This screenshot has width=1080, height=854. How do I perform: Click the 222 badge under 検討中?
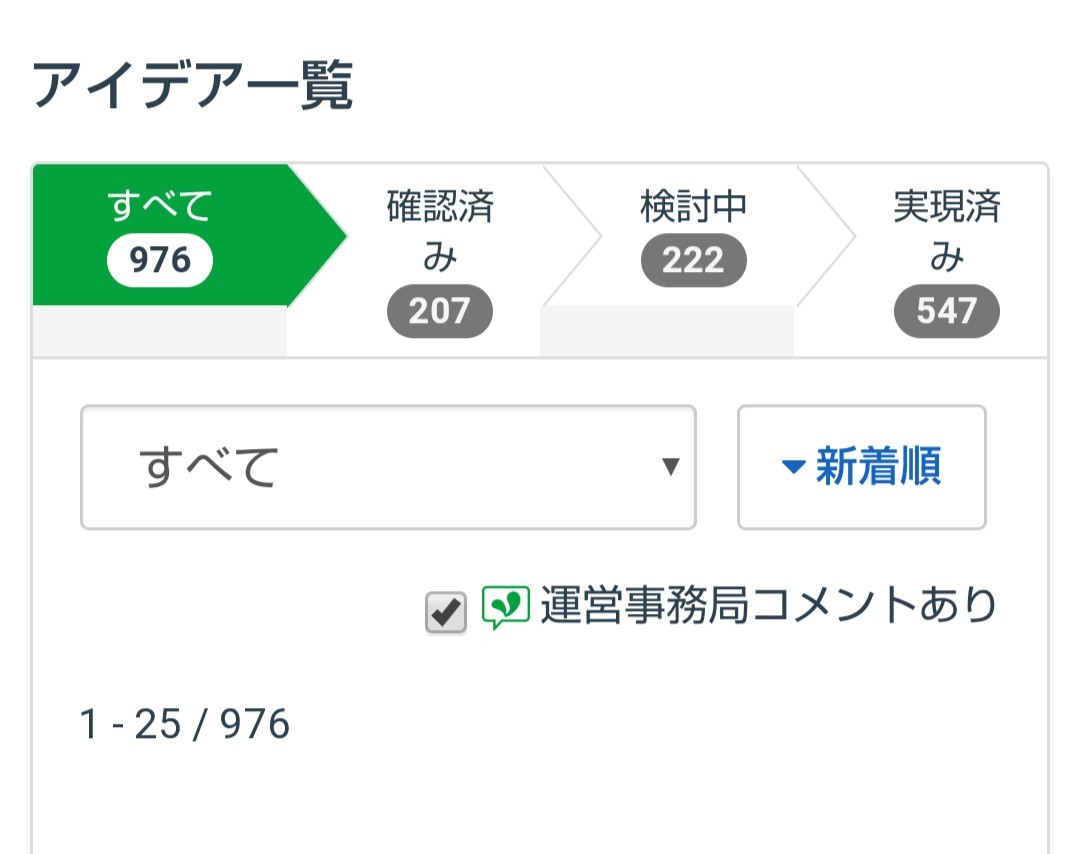click(693, 260)
